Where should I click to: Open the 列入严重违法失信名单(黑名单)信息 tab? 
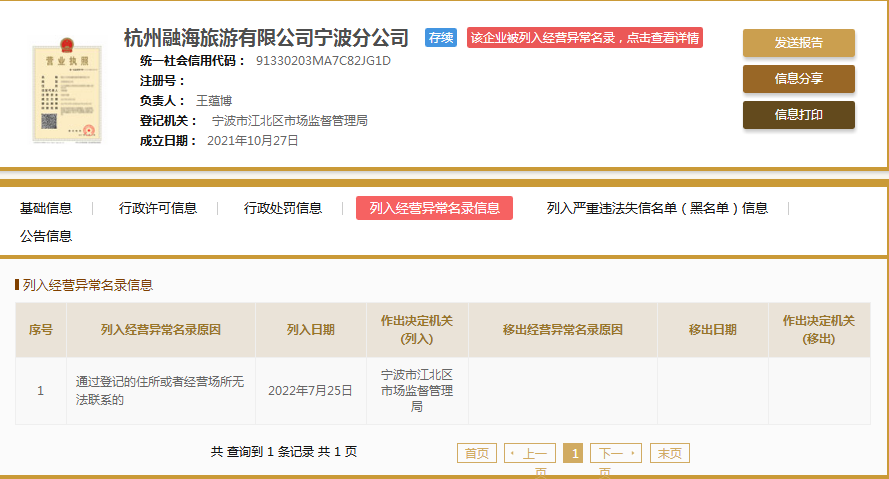[x=657, y=208]
